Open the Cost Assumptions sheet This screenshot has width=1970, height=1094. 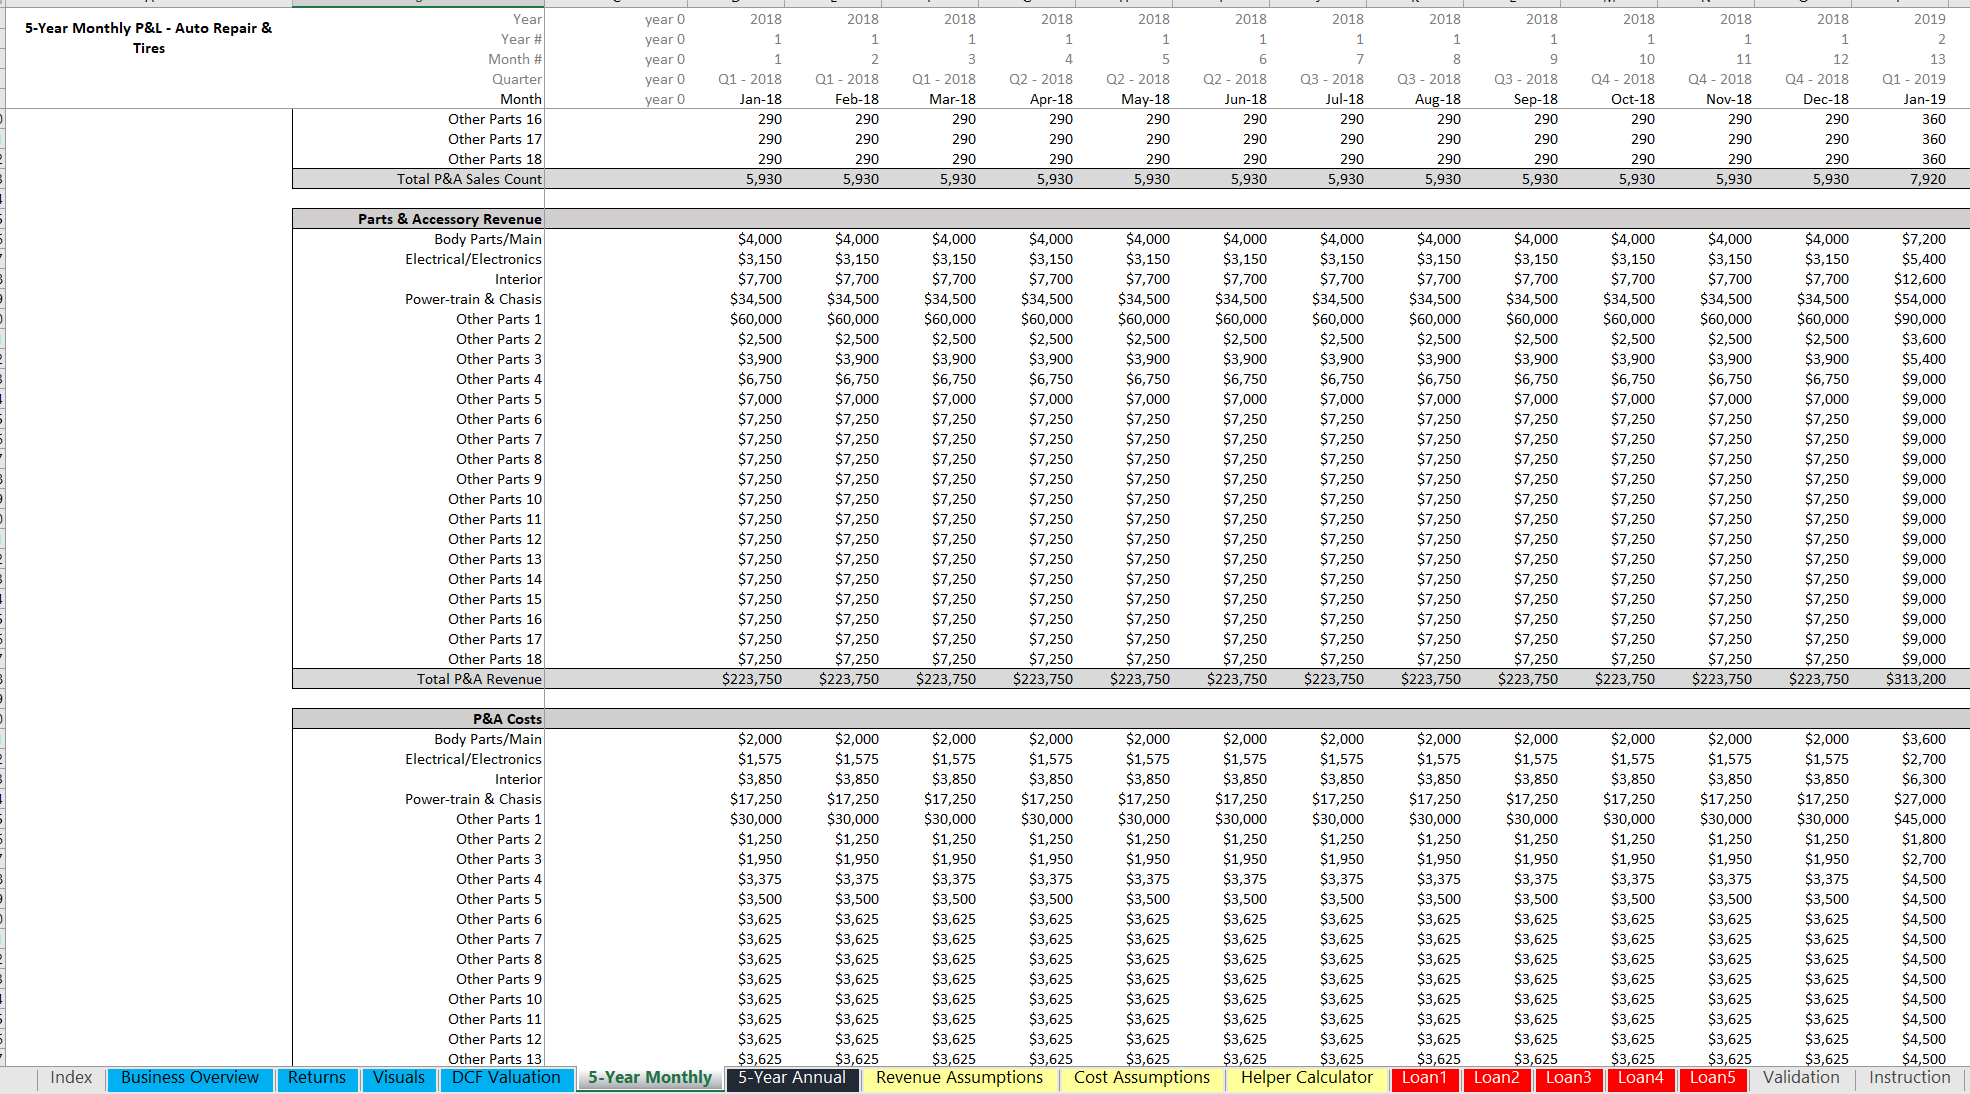(1141, 1078)
